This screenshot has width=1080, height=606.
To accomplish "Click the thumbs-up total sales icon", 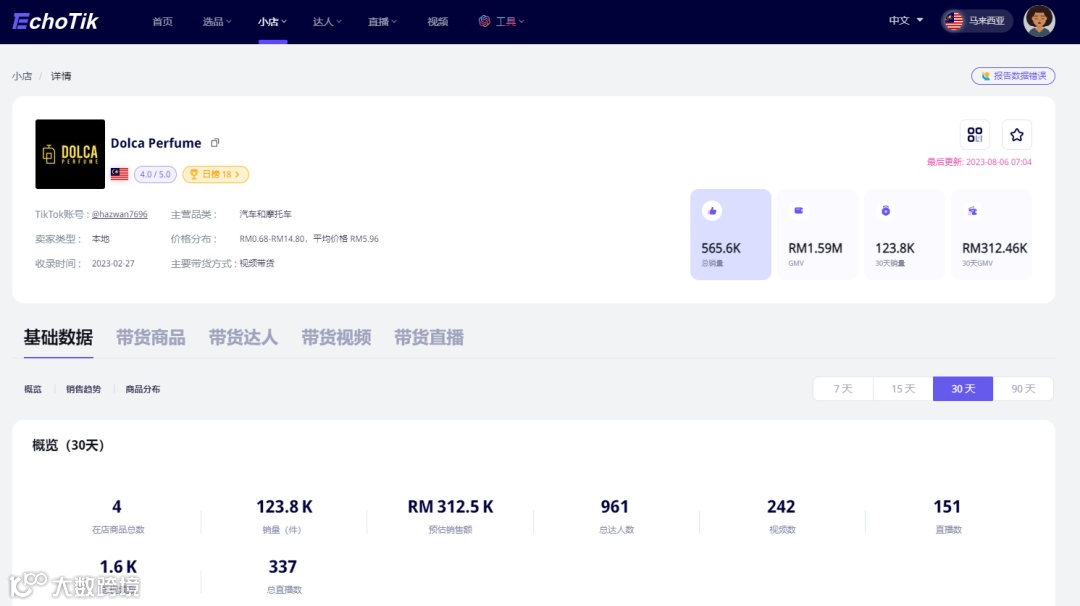I will coord(712,211).
